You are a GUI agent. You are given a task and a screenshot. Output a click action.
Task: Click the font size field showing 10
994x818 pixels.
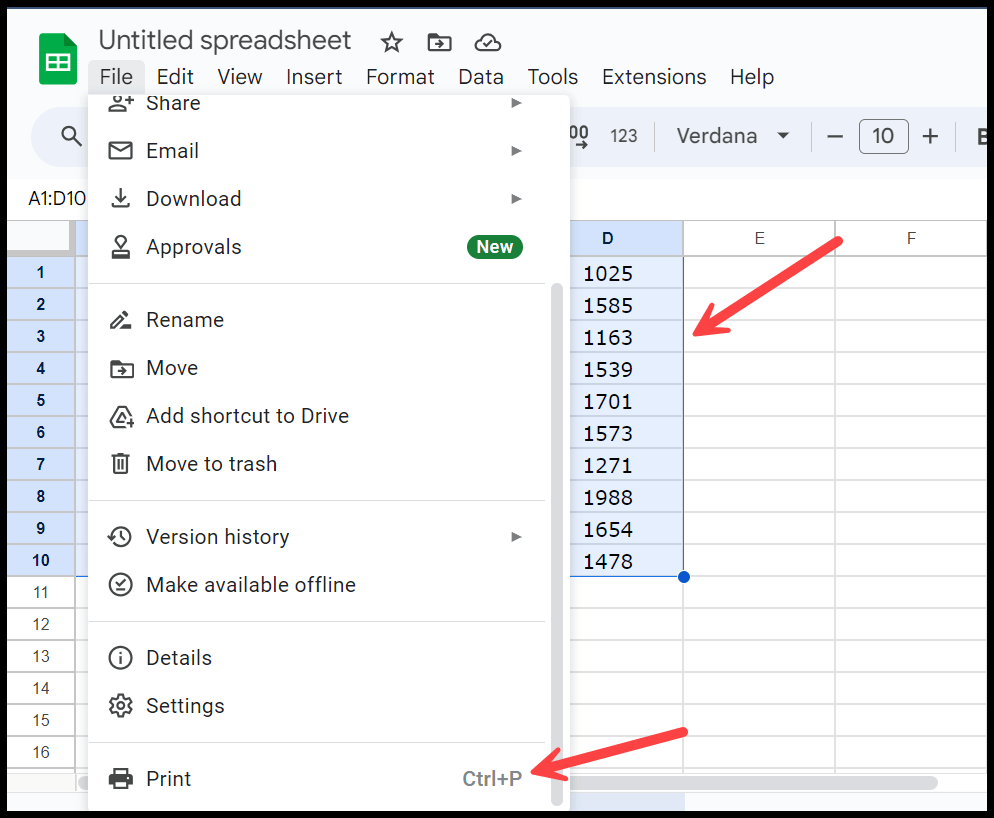click(x=883, y=136)
